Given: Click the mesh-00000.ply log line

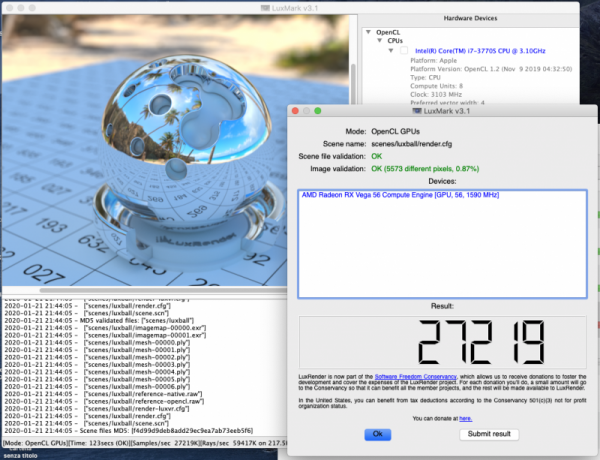Looking at the screenshot, I should pos(97,343).
